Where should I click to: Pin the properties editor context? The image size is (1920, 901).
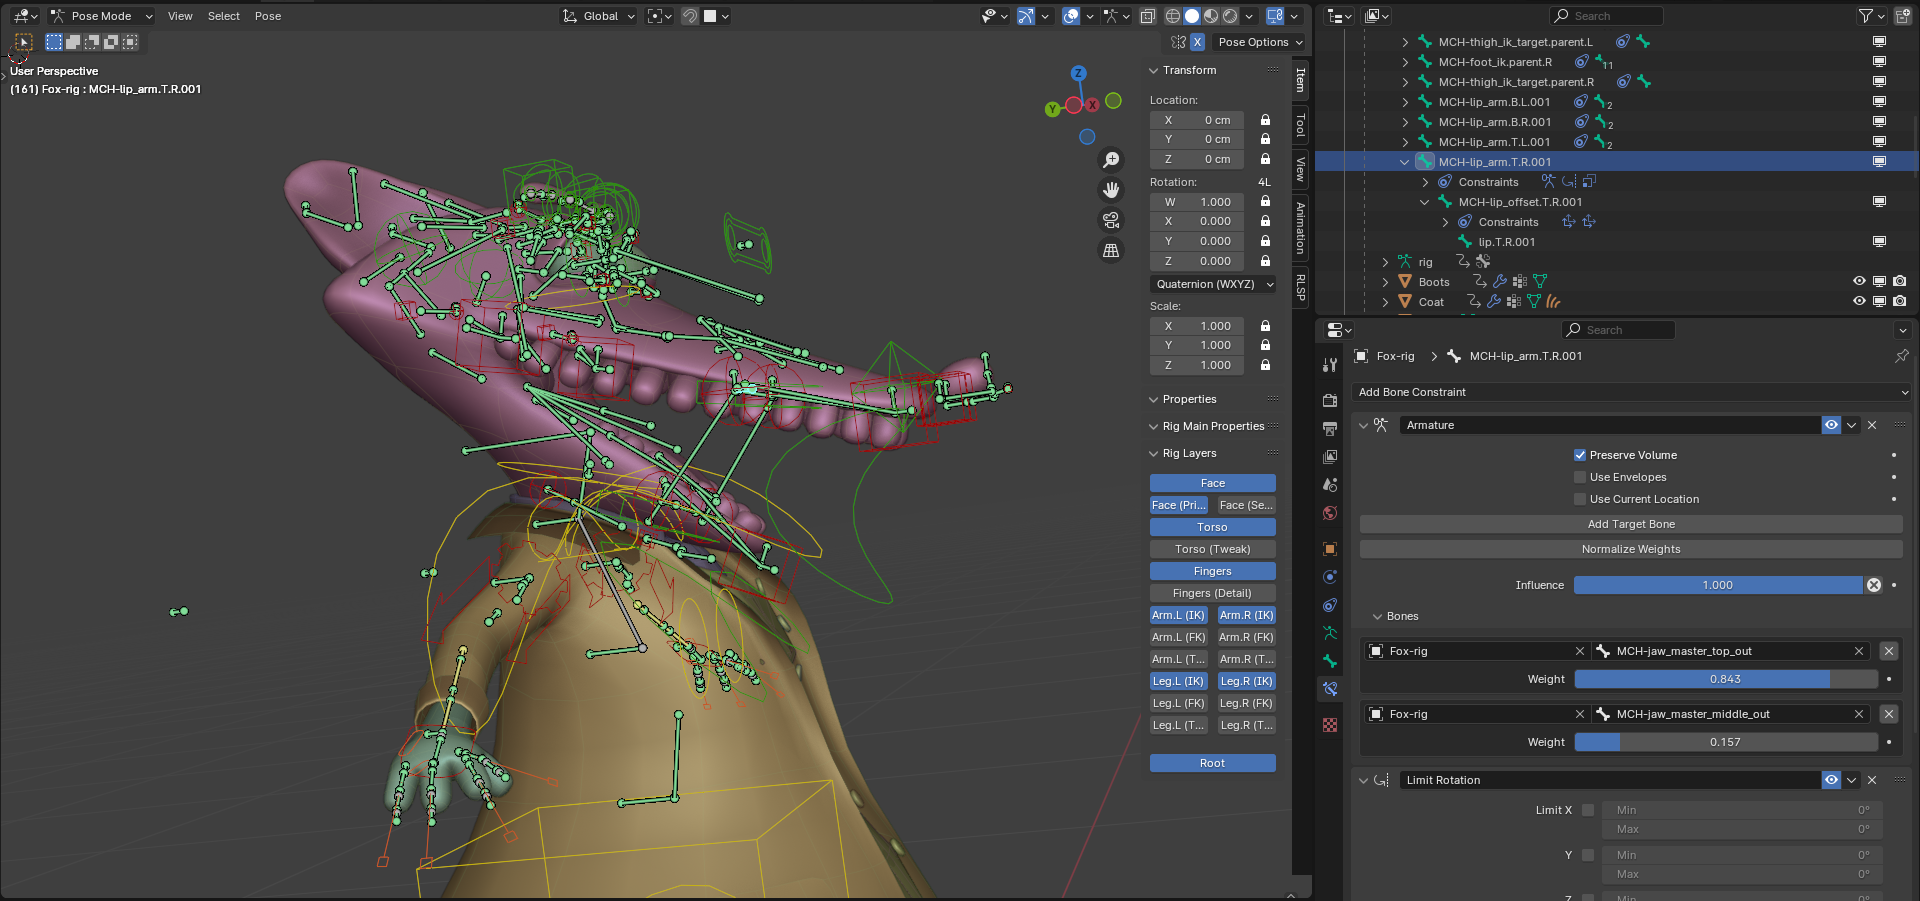pos(1902,356)
